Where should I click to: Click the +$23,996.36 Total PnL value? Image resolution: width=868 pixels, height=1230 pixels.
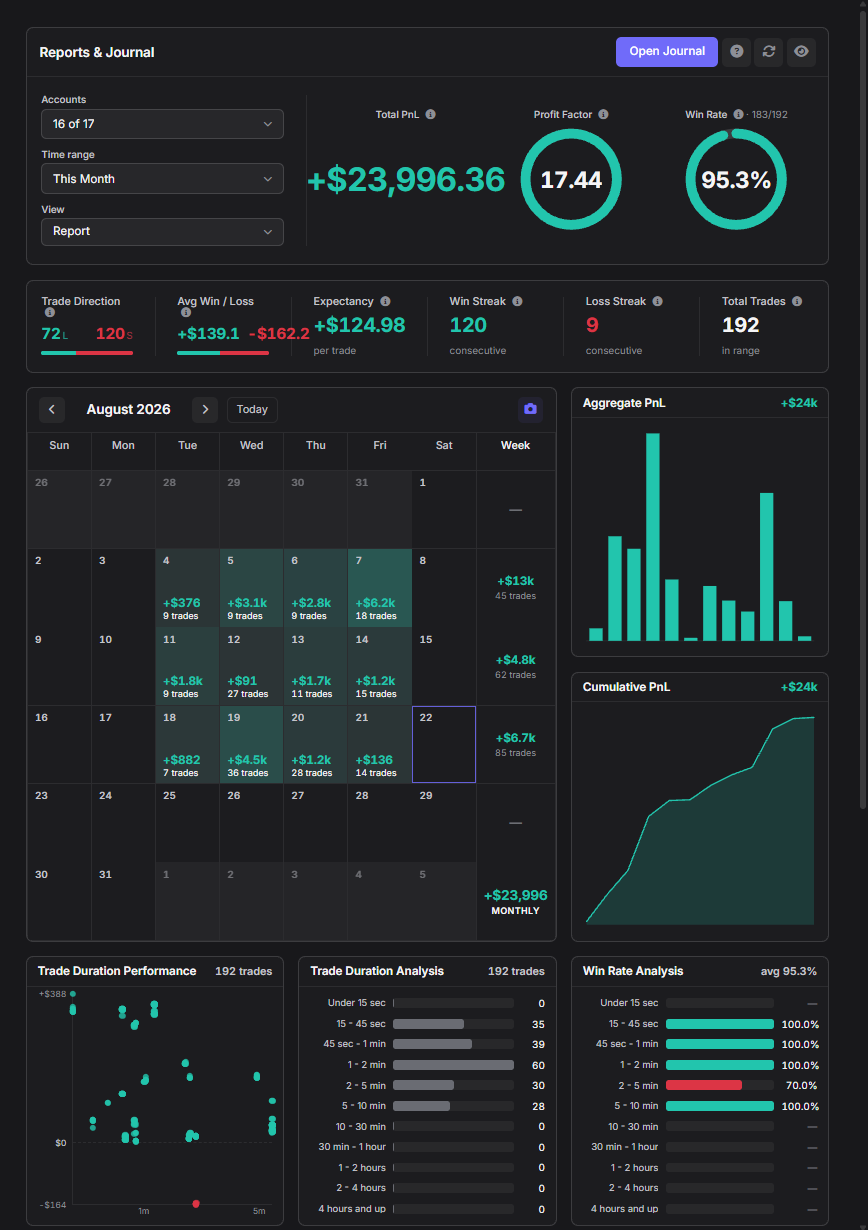(406, 180)
